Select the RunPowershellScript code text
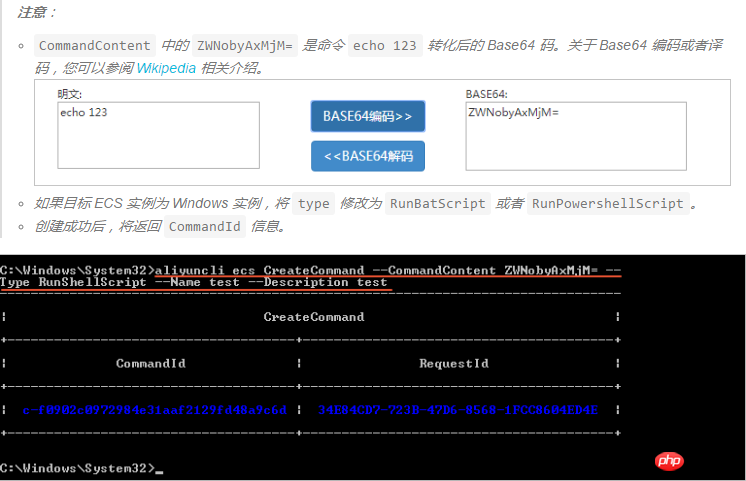746x481 pixels. pyautogui.click(x=608, y=204)
